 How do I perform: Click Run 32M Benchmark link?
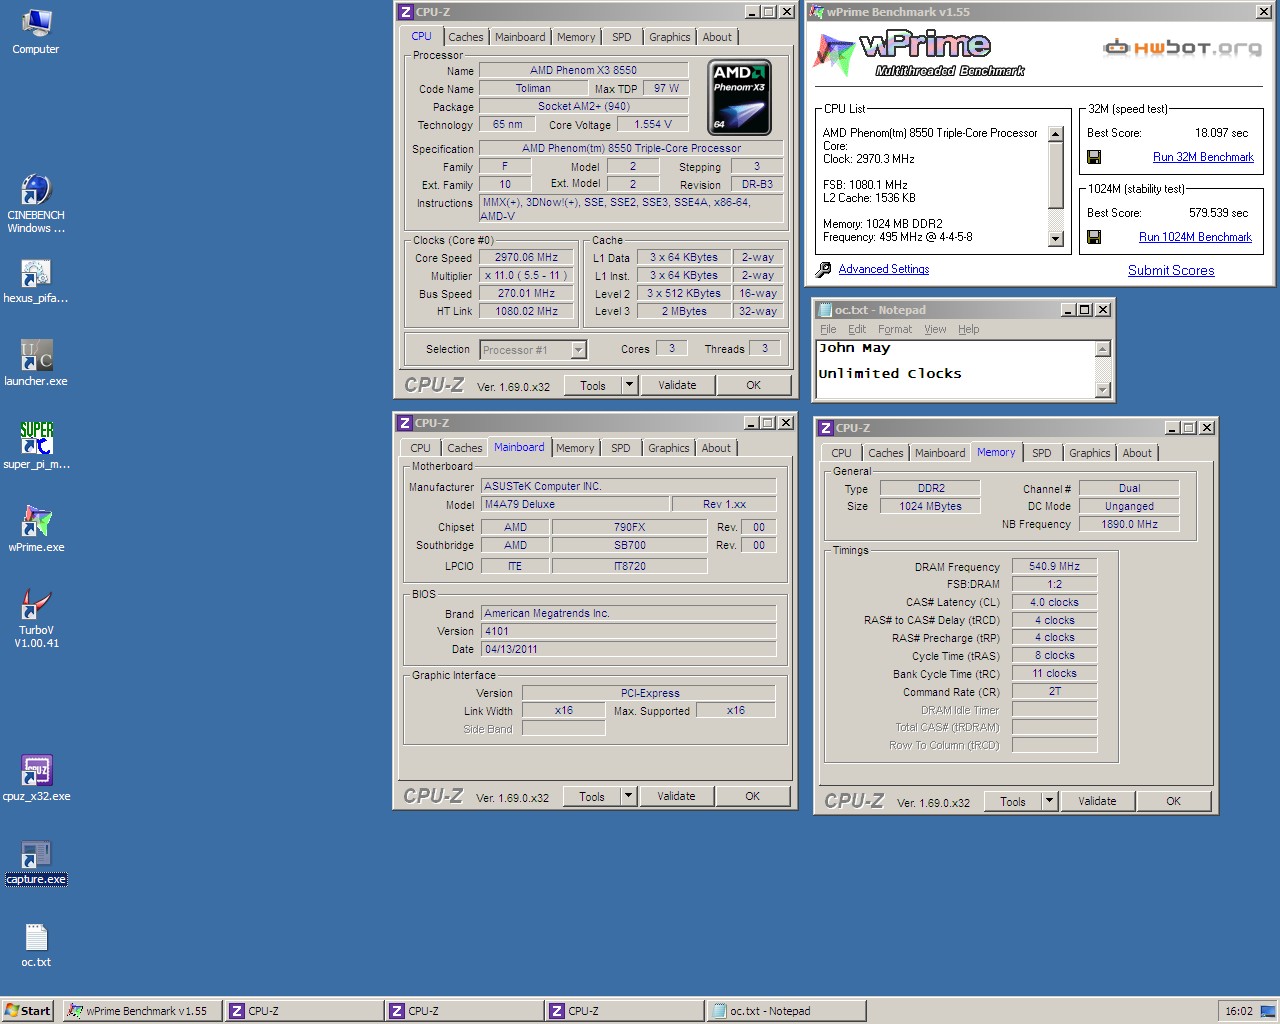tap(1203, 157)
